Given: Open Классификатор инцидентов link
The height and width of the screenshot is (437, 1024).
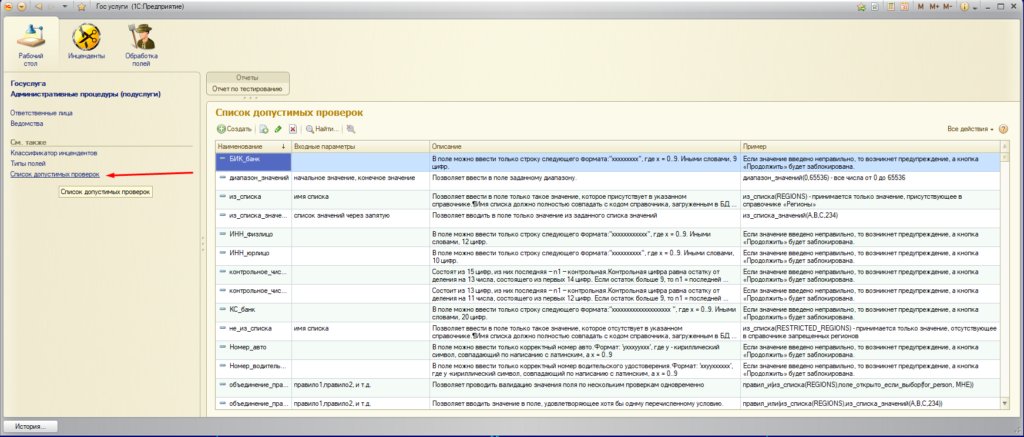Looking at the screenshot, I should pyautogui.click(x=54, y=153).
